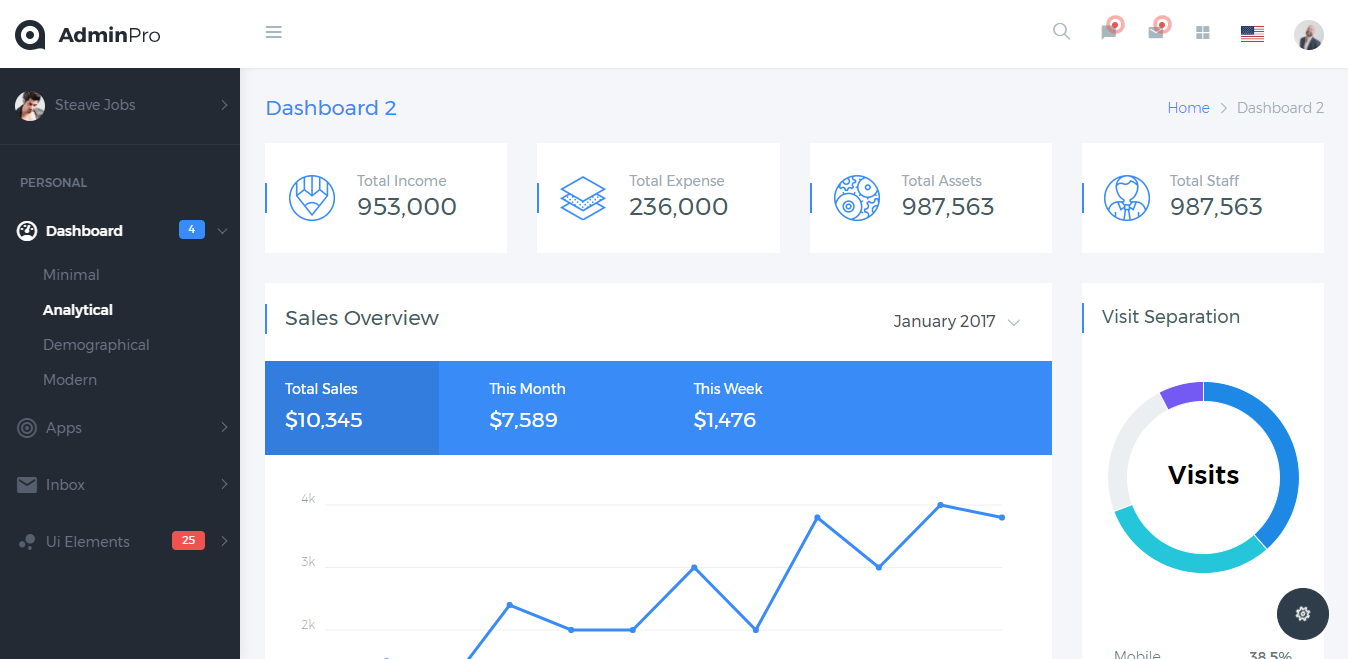The height and width of the screenshot is (659, 1348).
Task: Click the Ui Elements bubbles icon
Action: pyautogui.click(x=27, y=542)
